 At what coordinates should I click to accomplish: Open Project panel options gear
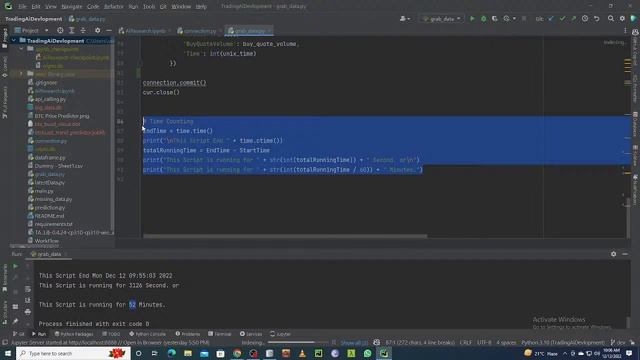(97, 31)
